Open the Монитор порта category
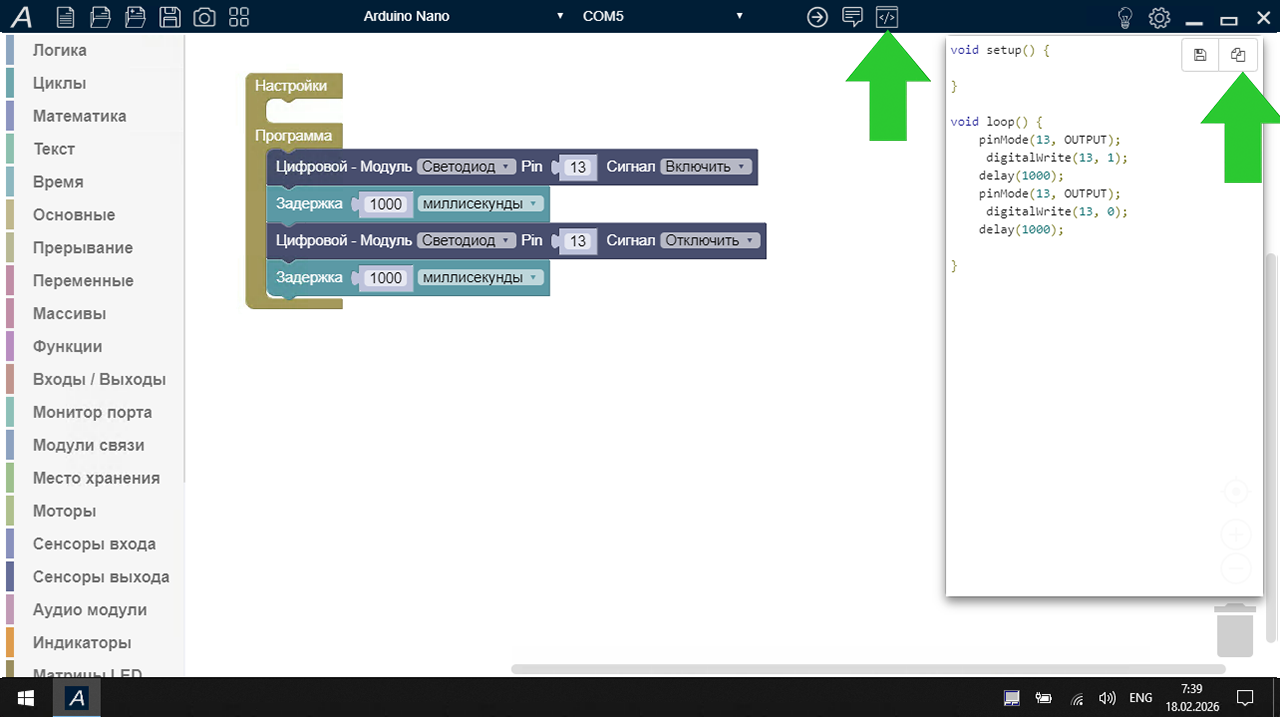 pyautogui.click(x=92, y=412)
